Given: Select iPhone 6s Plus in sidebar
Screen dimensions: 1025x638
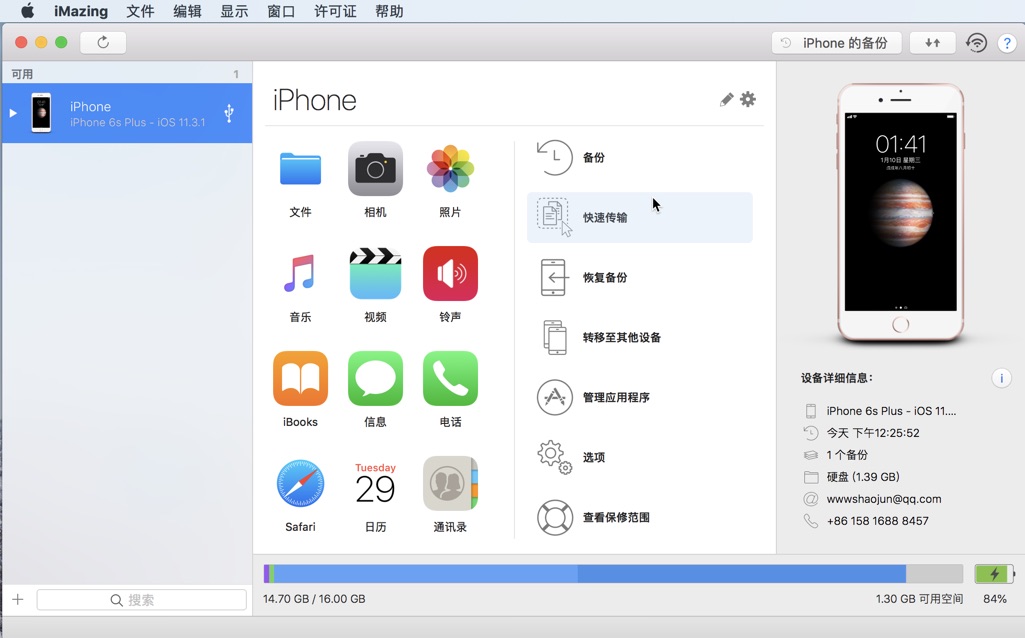Looking at the screenshot, I should coord(127,113).
